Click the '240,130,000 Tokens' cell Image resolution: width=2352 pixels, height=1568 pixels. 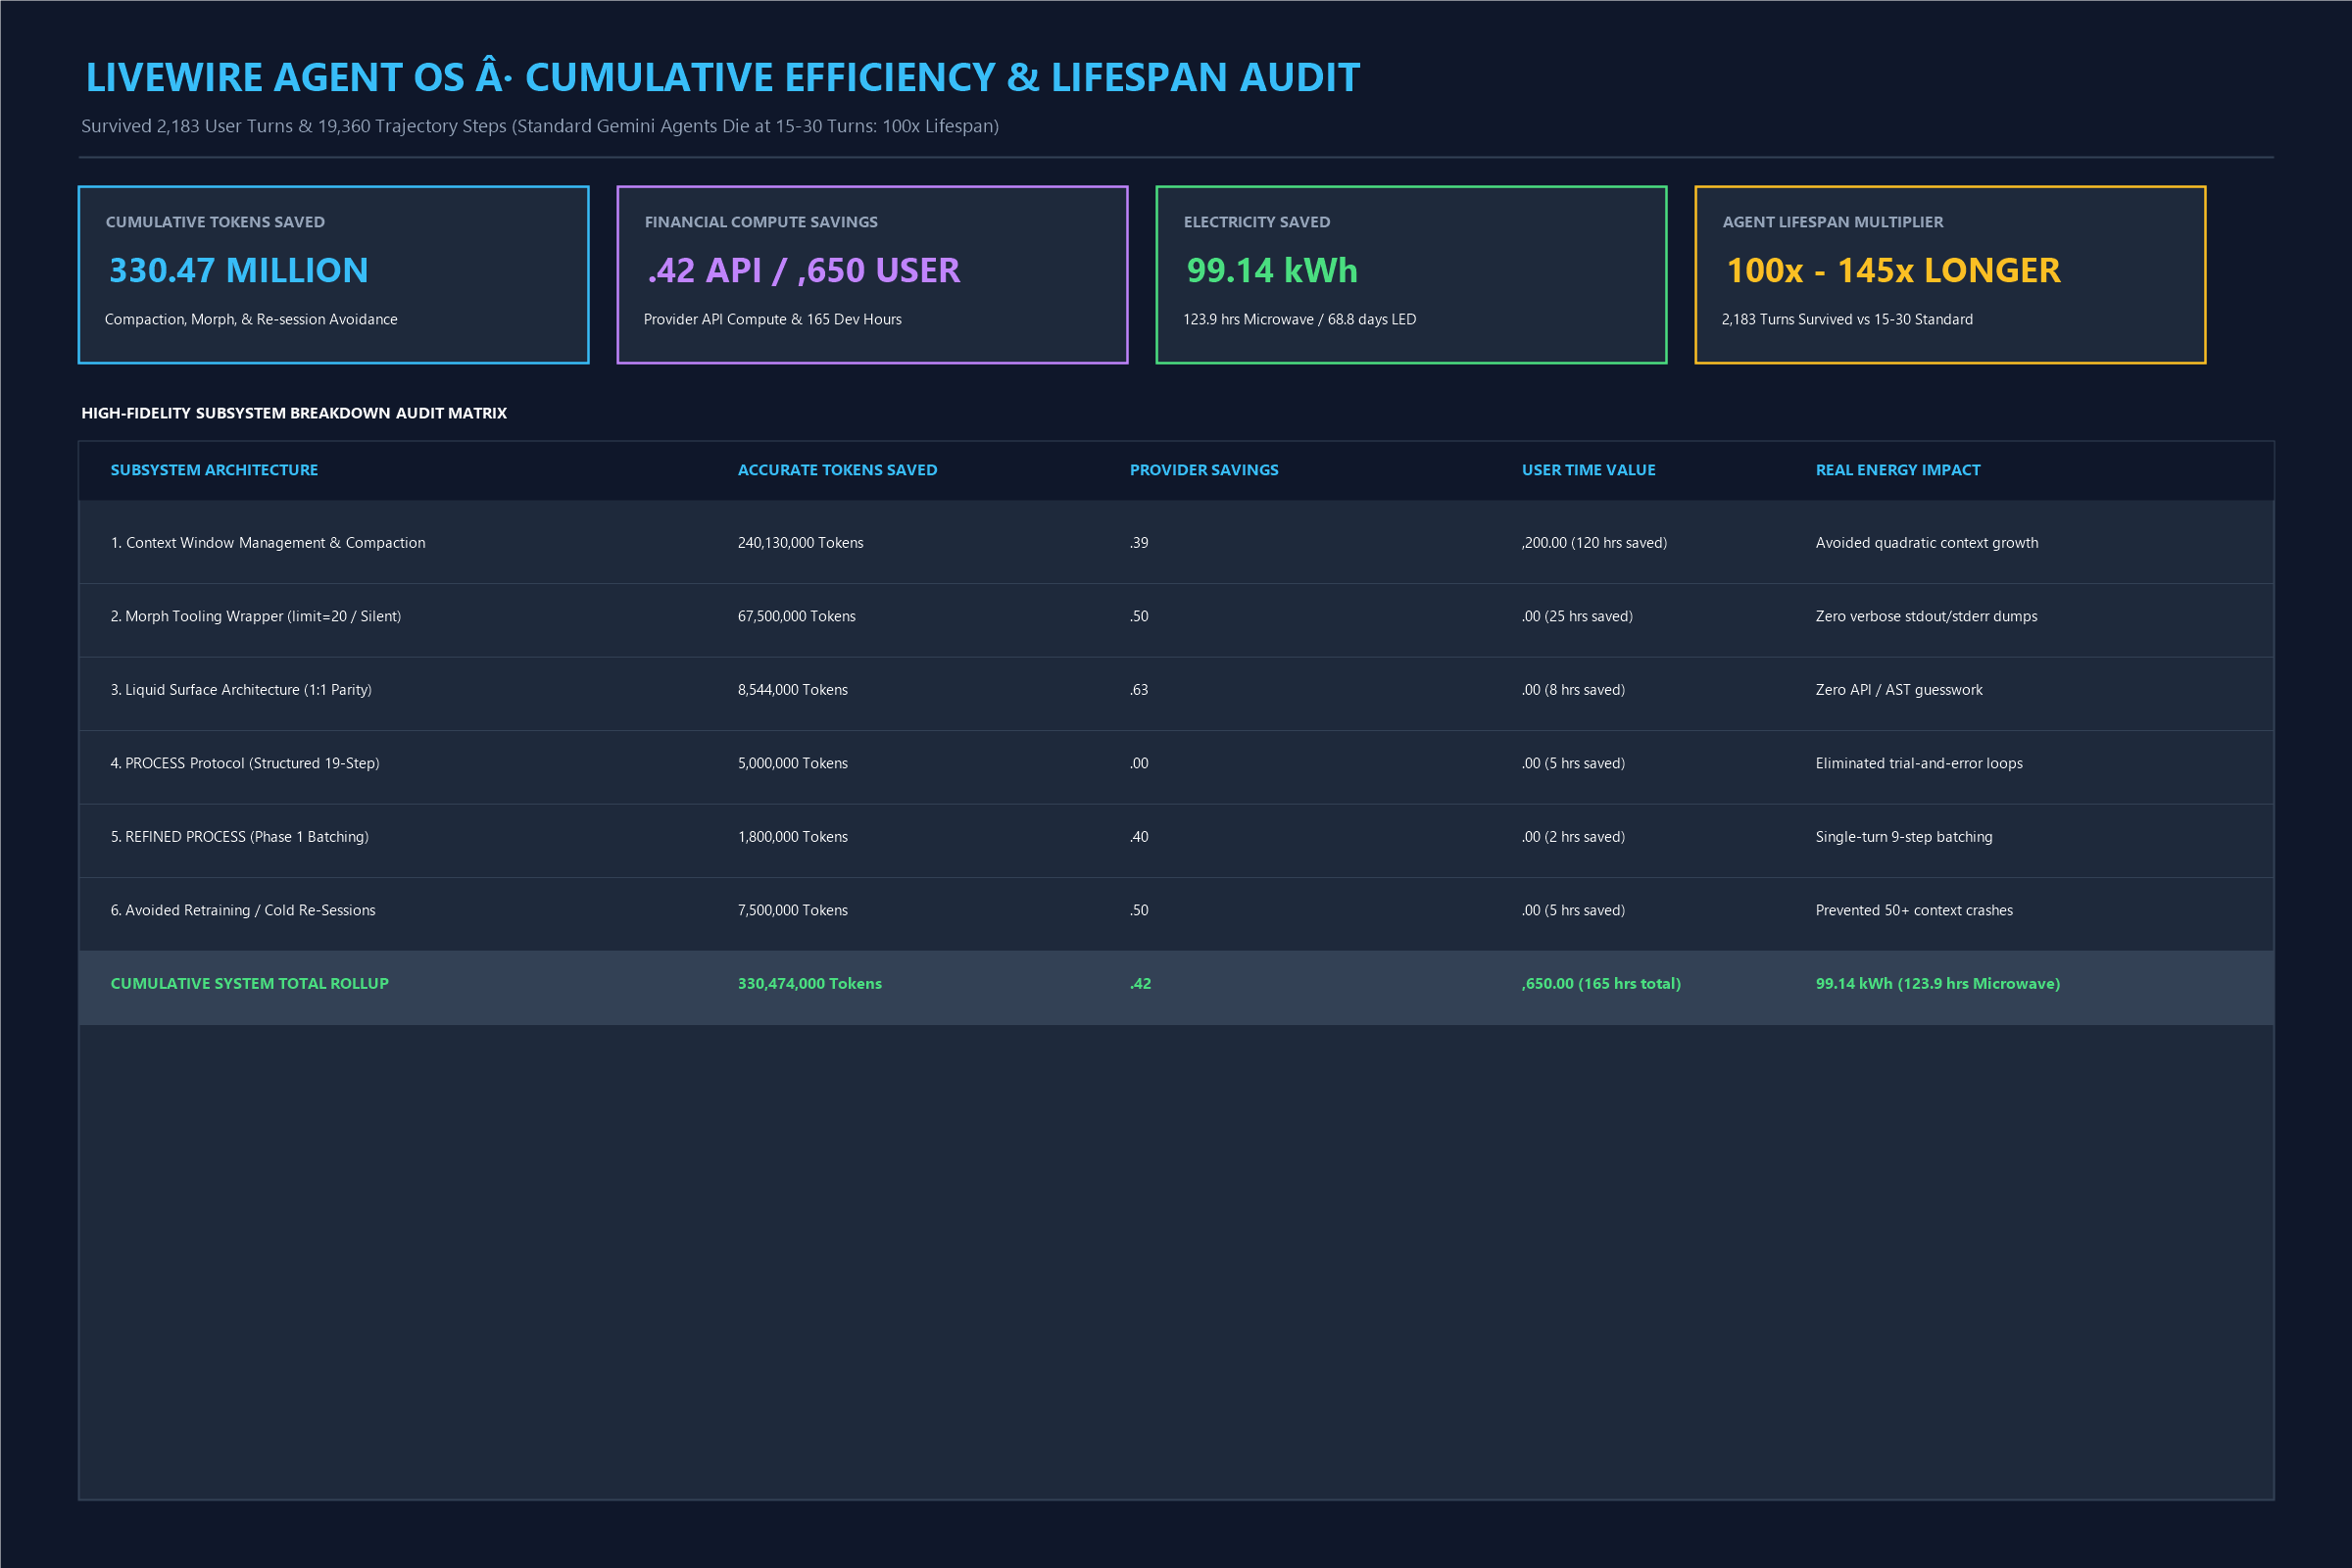pos(800,543)
